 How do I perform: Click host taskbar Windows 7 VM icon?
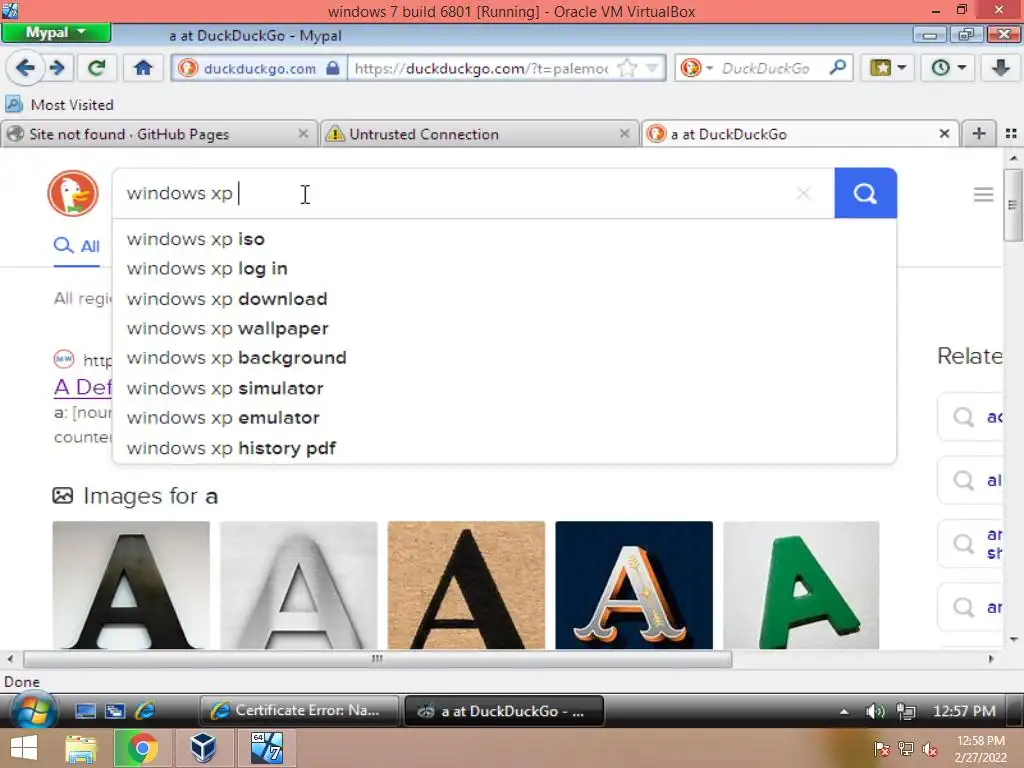pos(267,748)
